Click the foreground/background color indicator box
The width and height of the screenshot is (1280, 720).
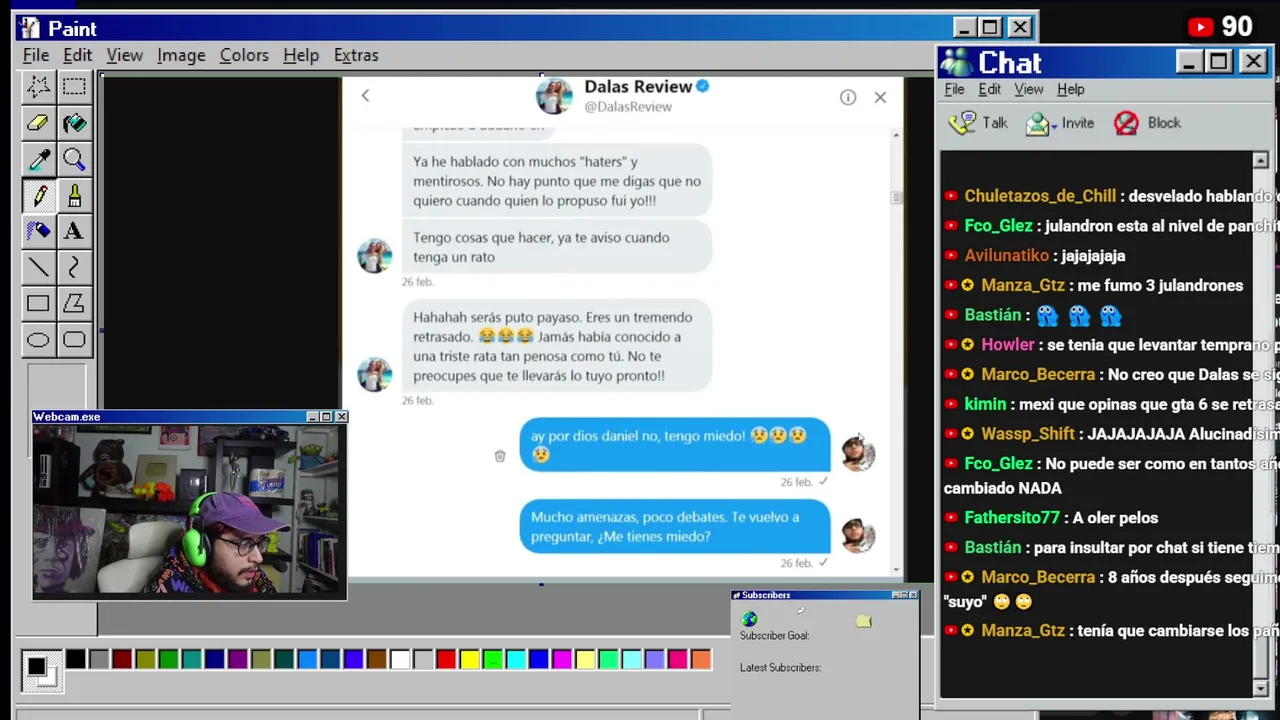tap(41, 670)
